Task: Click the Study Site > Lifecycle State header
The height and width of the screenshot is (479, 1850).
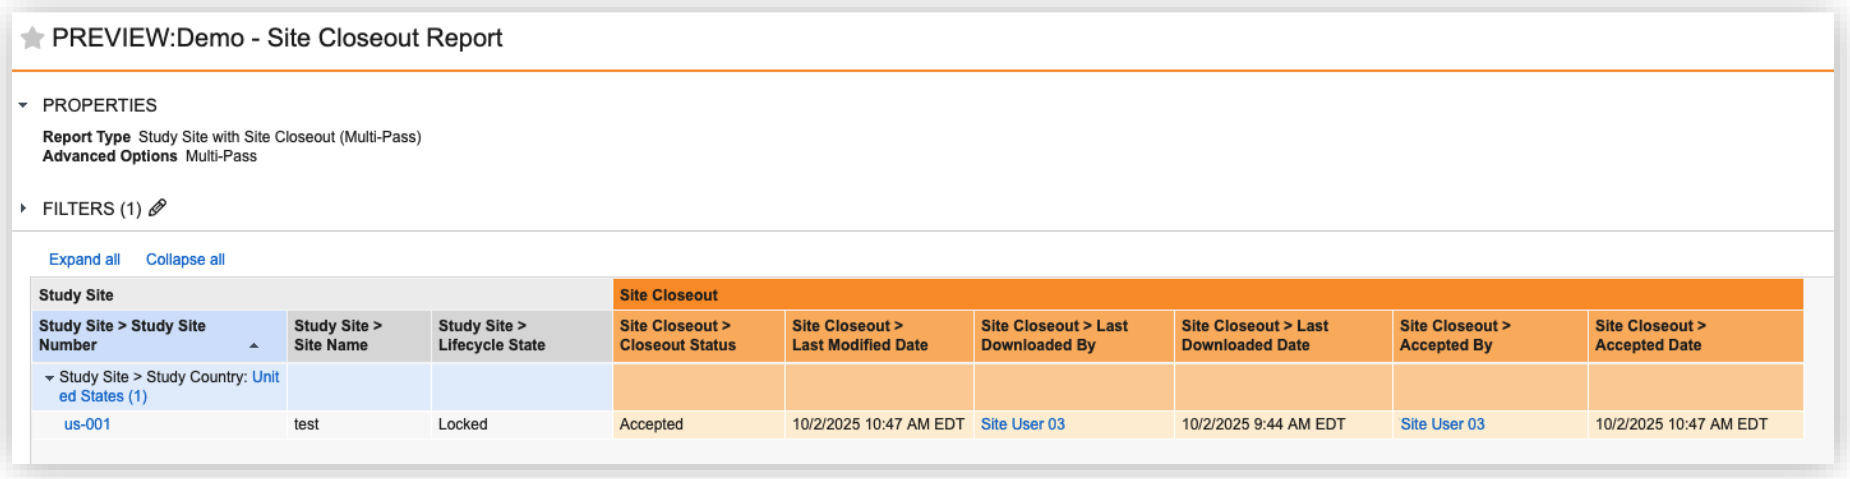Action: click(x=491, y=335)
